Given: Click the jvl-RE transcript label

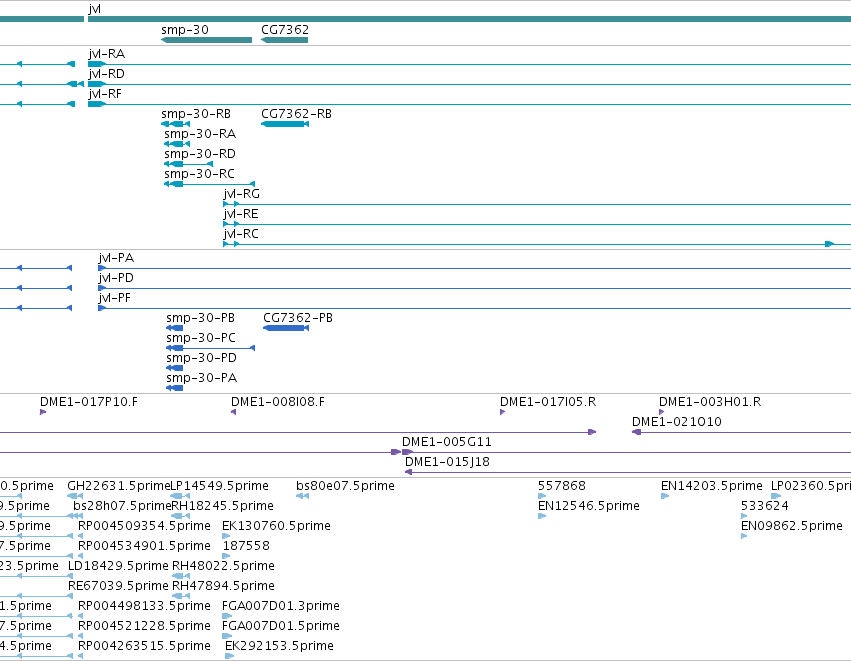Looking at the screenshot, I should [241, 214].
